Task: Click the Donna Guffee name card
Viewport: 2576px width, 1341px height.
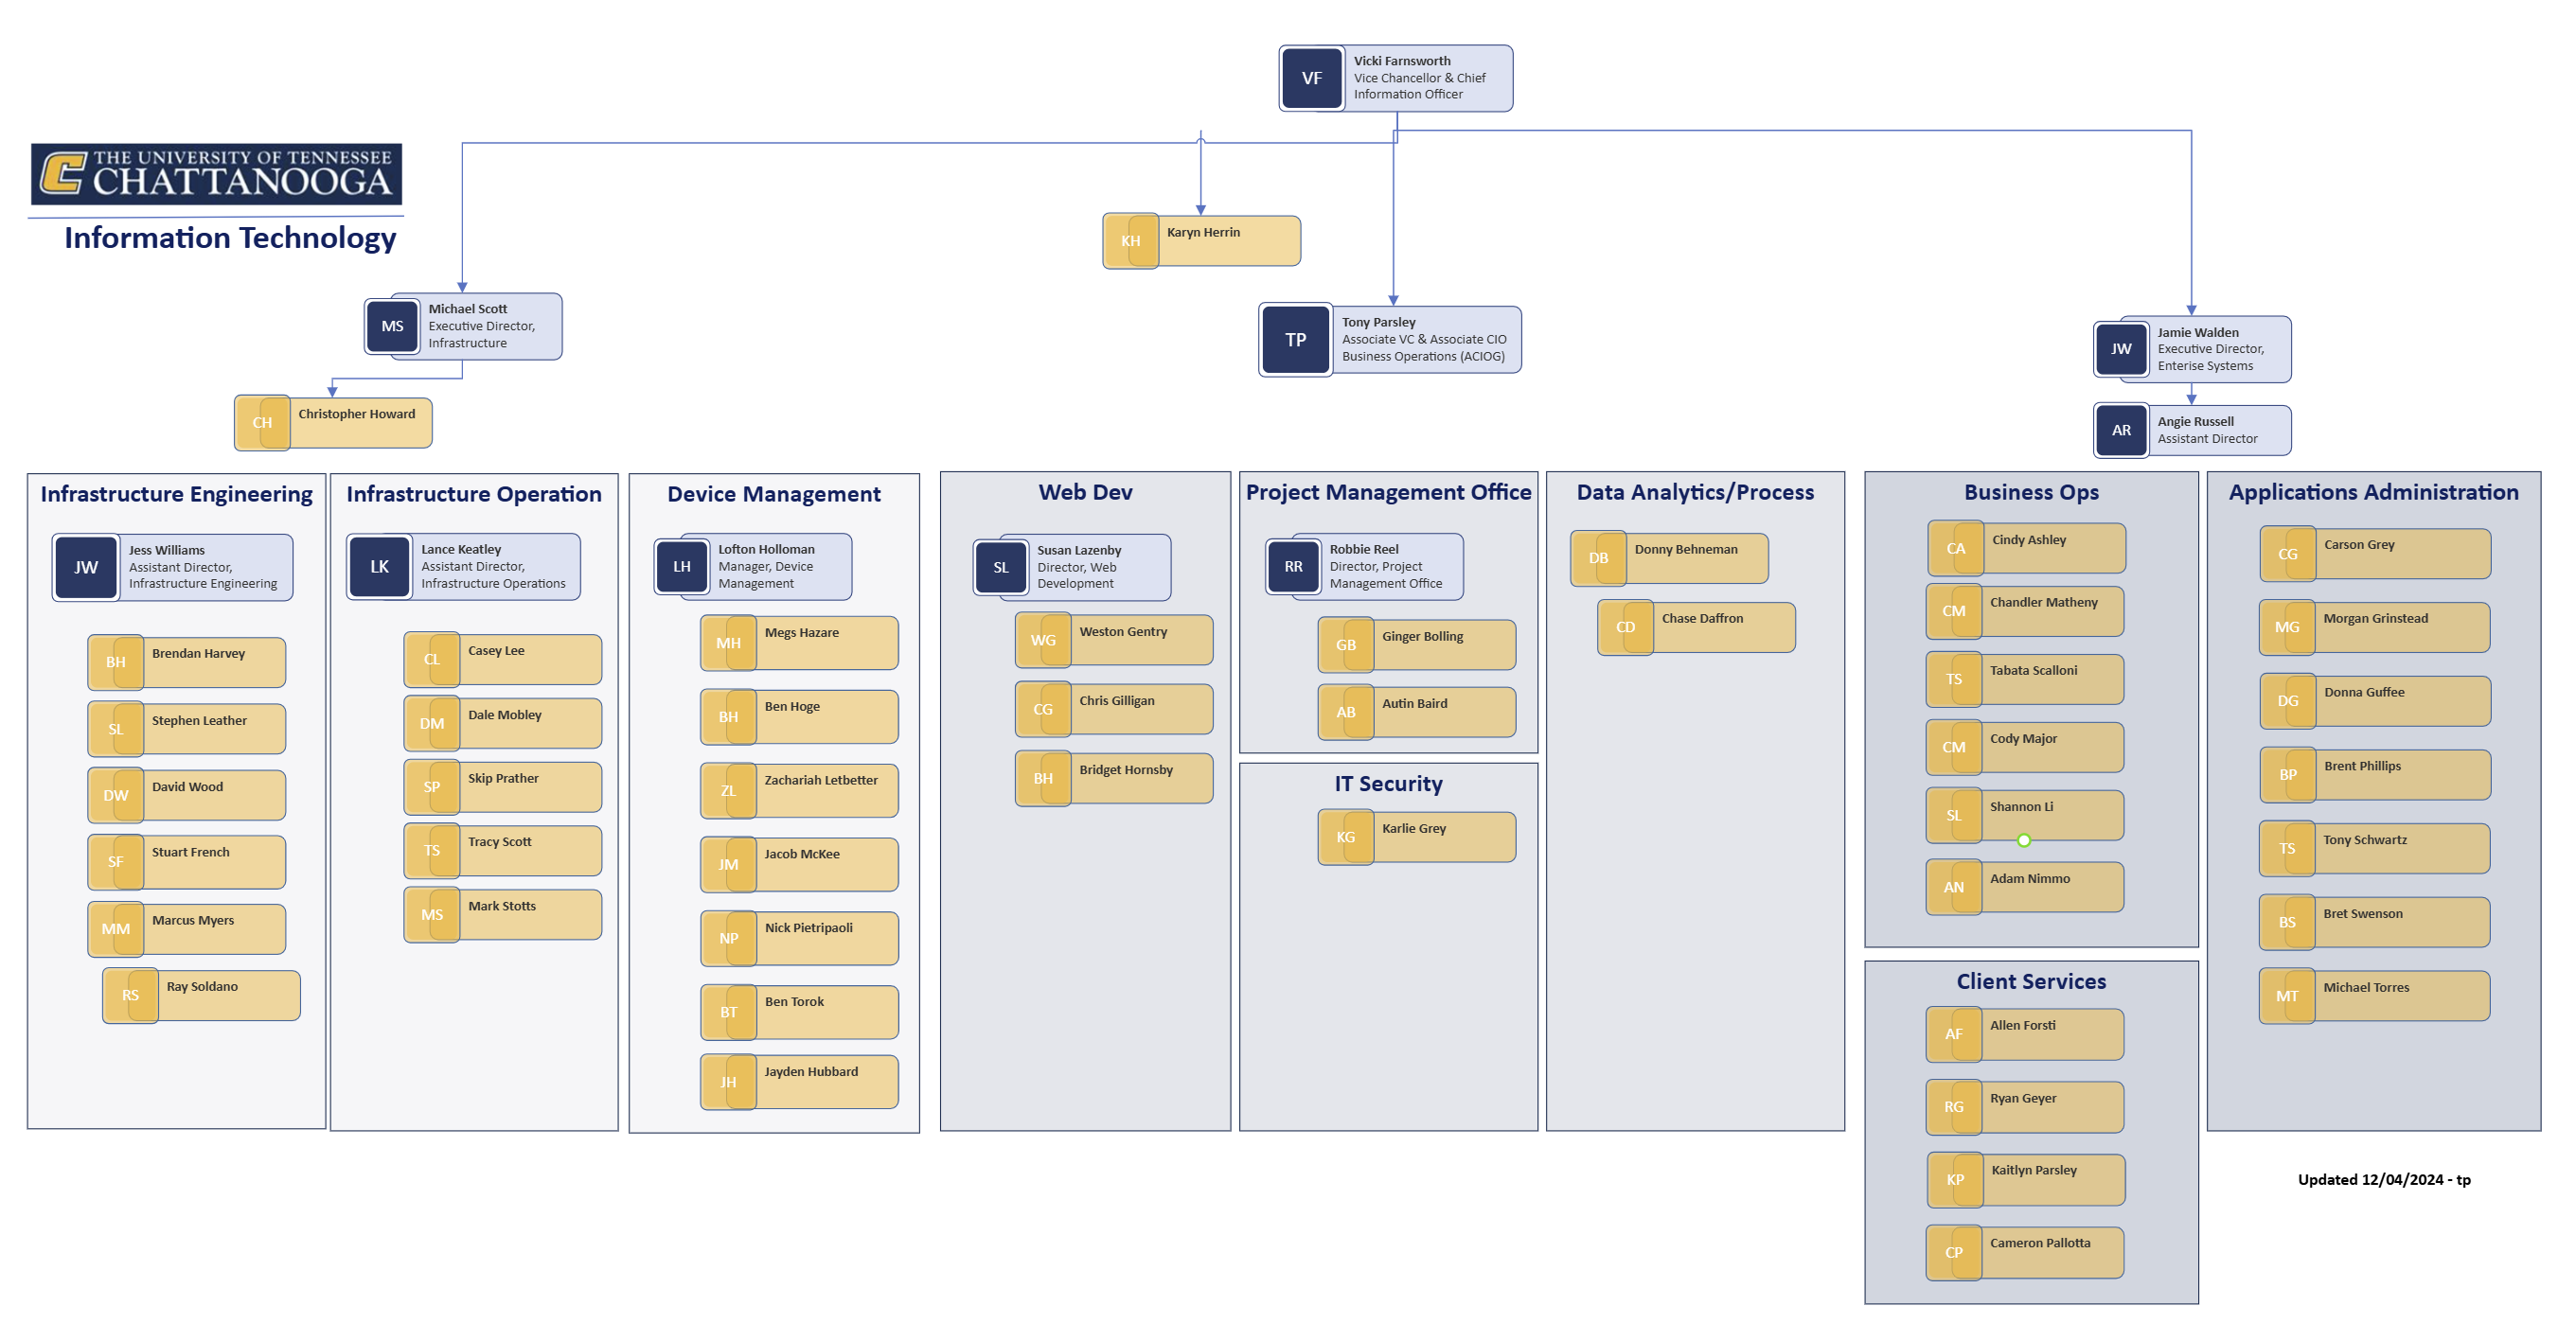Action: (x=2375, y=701)
